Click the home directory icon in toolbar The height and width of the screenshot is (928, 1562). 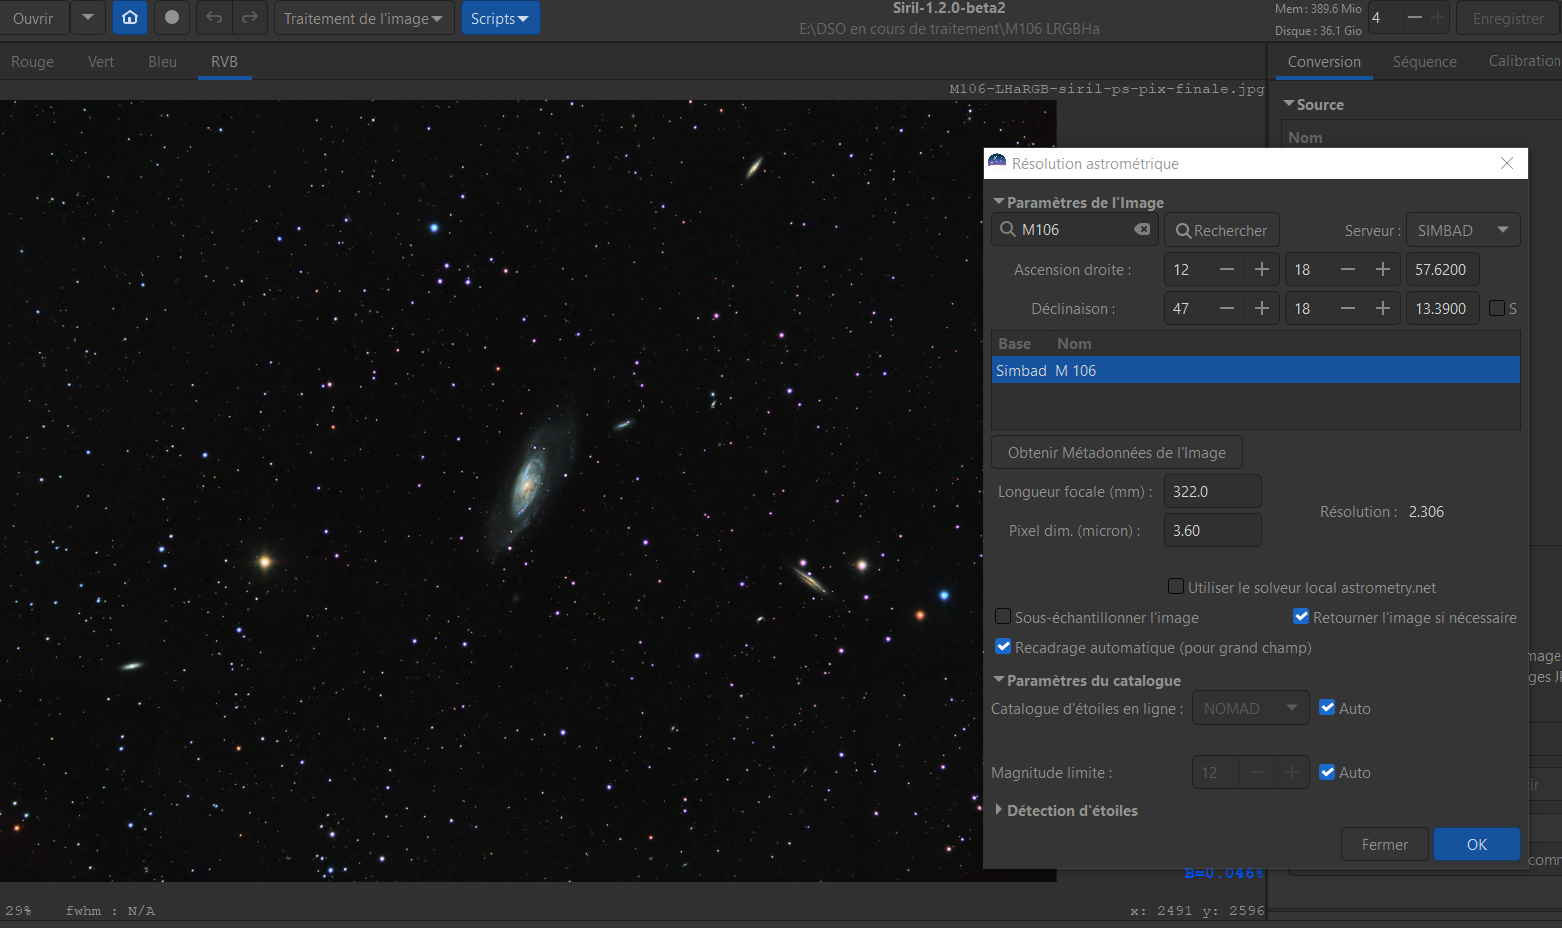tap(130, 18)
